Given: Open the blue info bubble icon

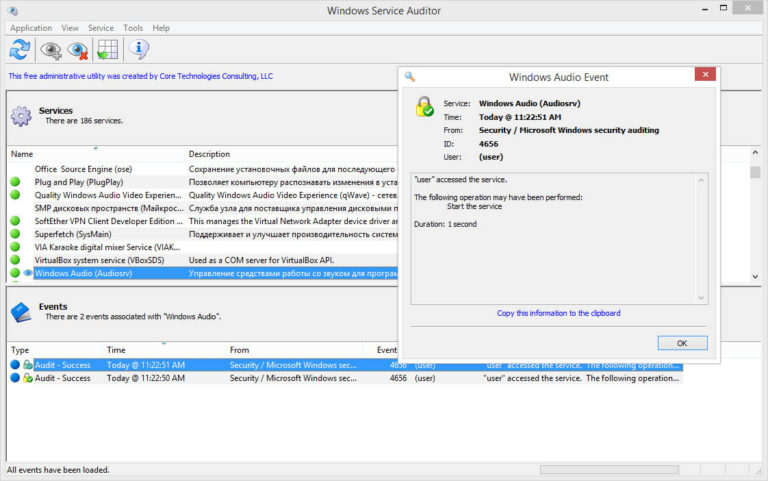Looking at the screenshot, I should 138,50.
